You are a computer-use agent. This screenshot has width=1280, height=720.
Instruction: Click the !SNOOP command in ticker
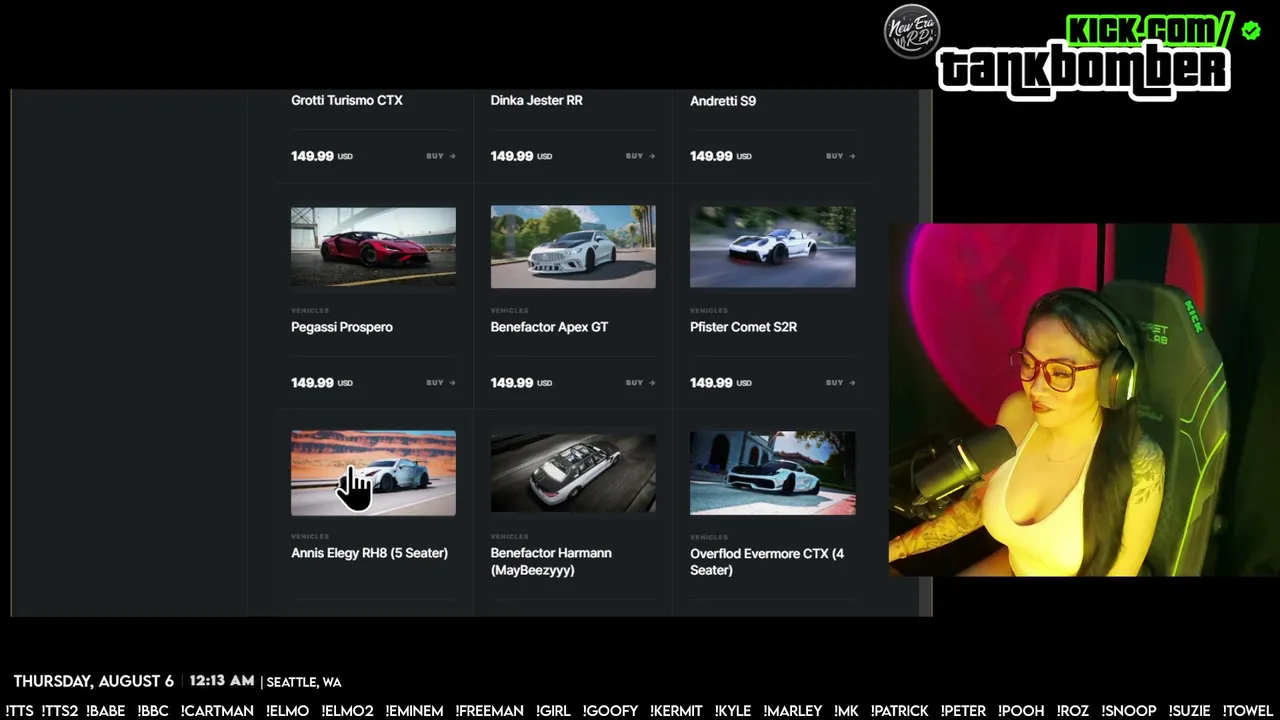pos(1129,711)
